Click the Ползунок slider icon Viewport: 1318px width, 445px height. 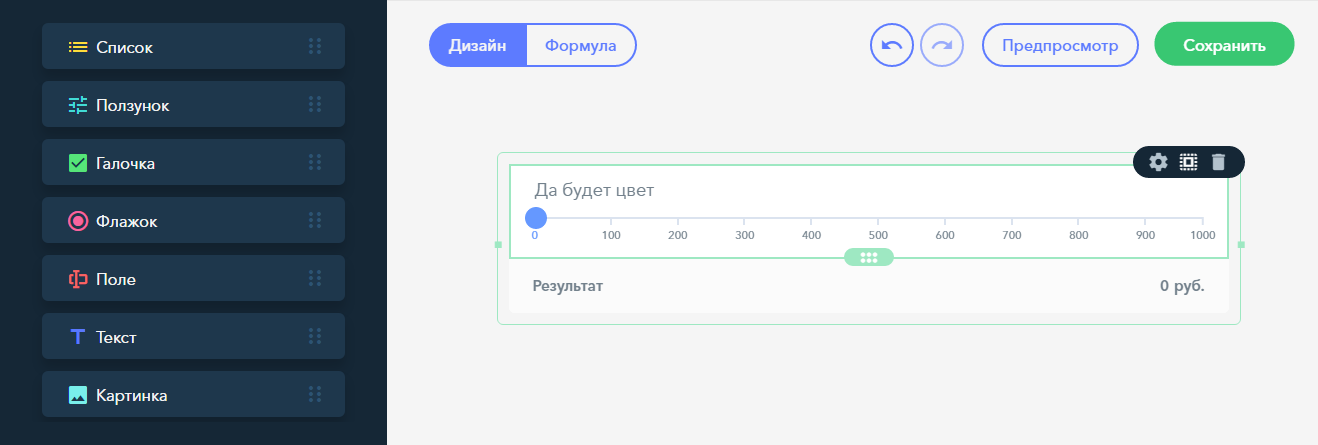click(78, 104)
